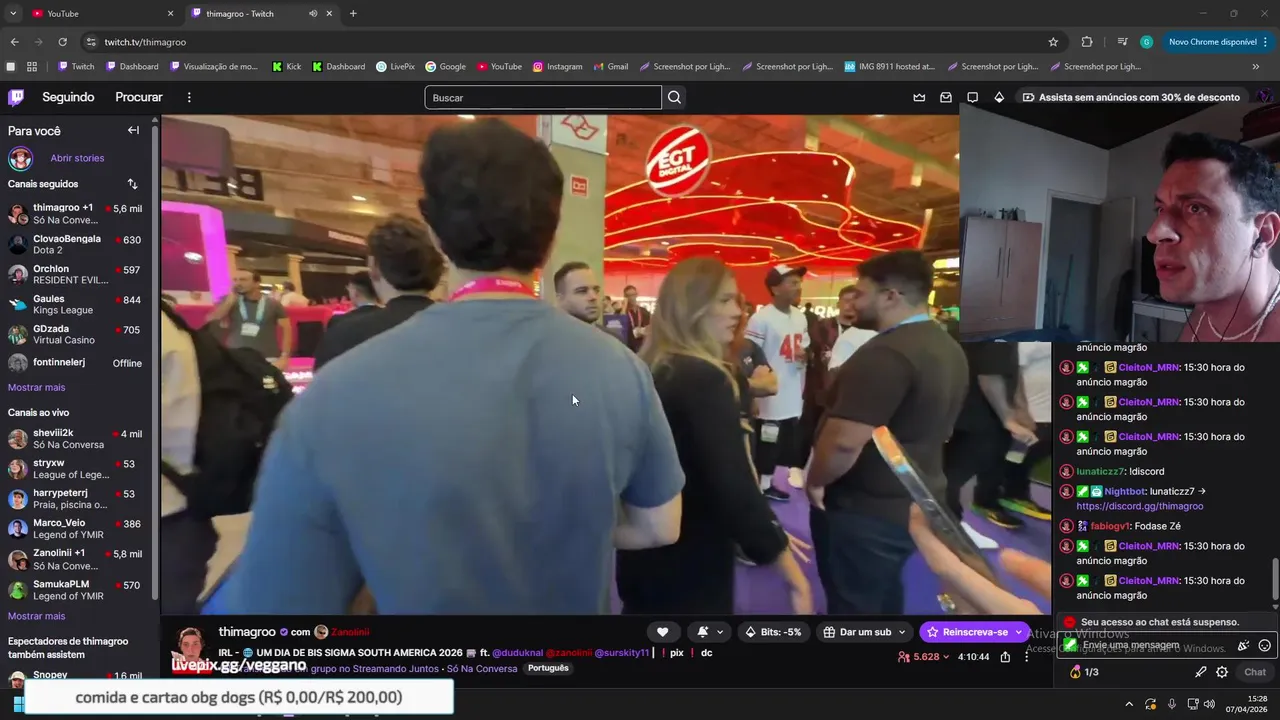Open the bits diamond icon in the top bar
Image resolution: width=1280 pixels, height=720 pixels.
pos(999,97)
